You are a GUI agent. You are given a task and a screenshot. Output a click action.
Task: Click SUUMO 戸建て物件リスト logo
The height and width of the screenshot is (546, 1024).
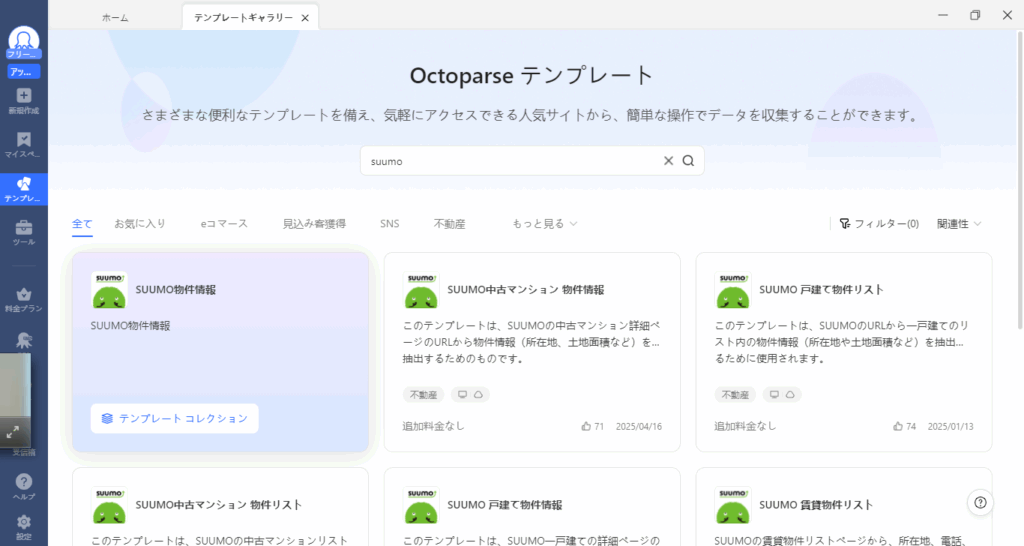tap(733, 290)
